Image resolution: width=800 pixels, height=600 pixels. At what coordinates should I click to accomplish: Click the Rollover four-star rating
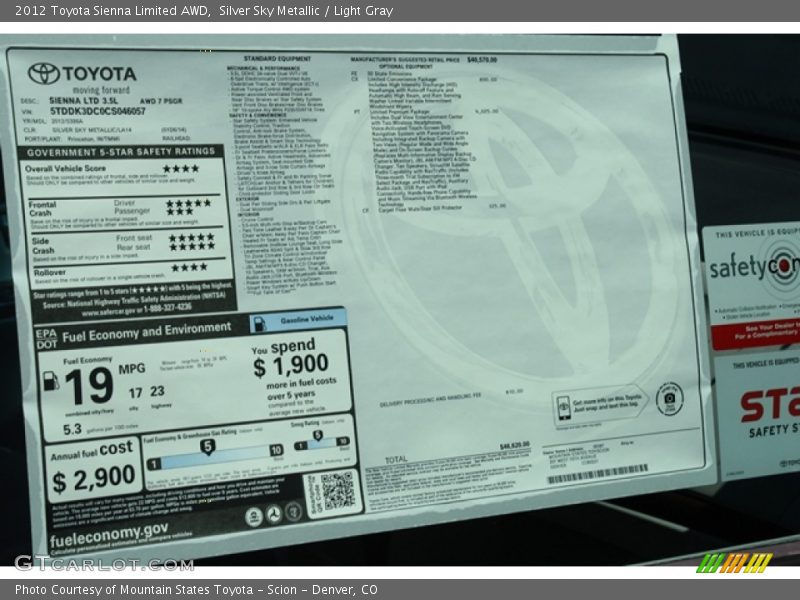(189, 267)
